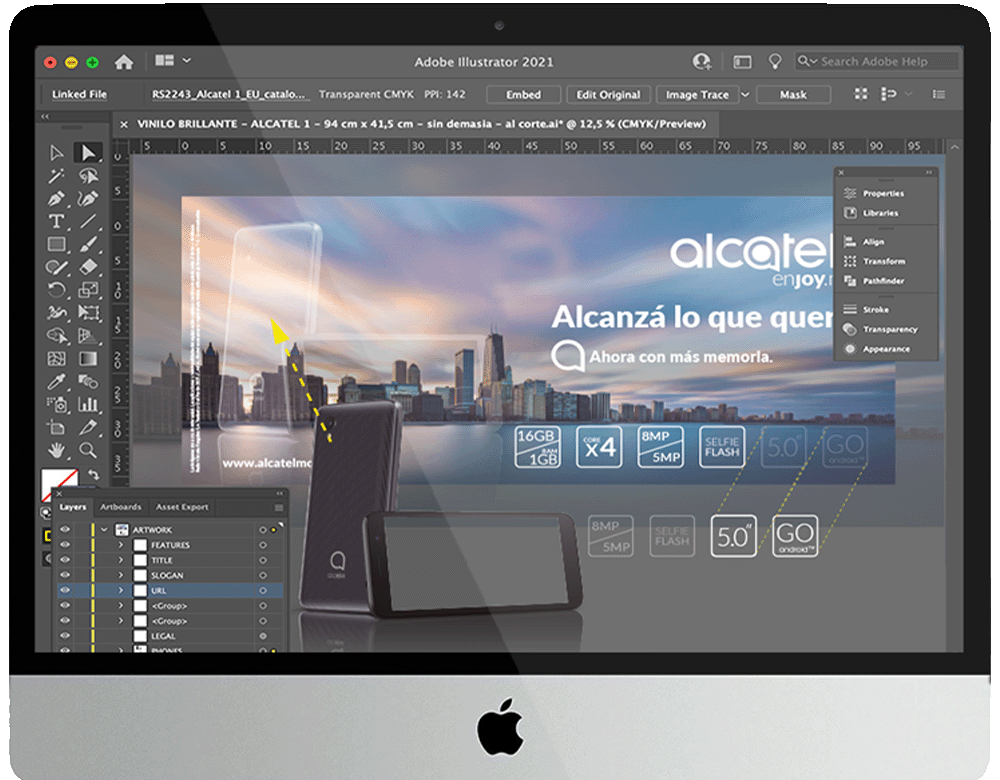Select the Eraser tool
The image size is (1000, 780).
click(x=88, y=267)
